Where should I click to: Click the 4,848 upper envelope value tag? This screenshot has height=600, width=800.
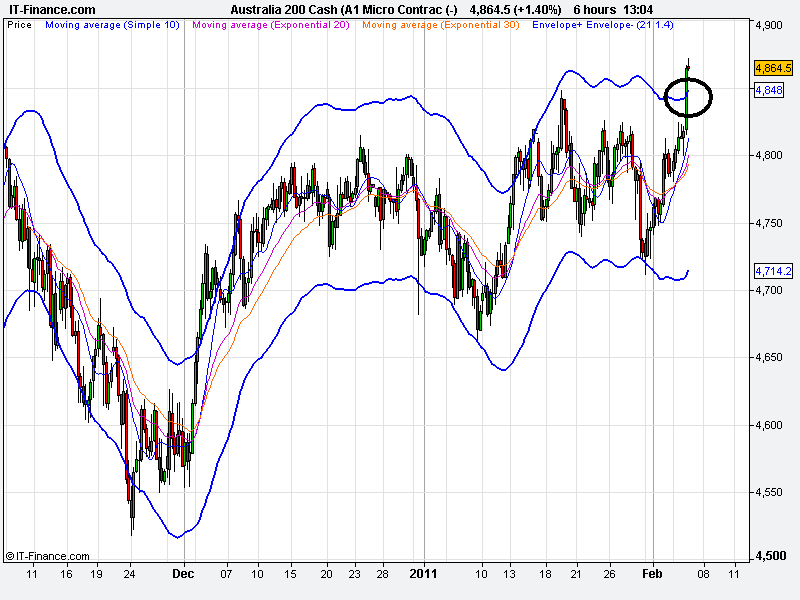768,90
